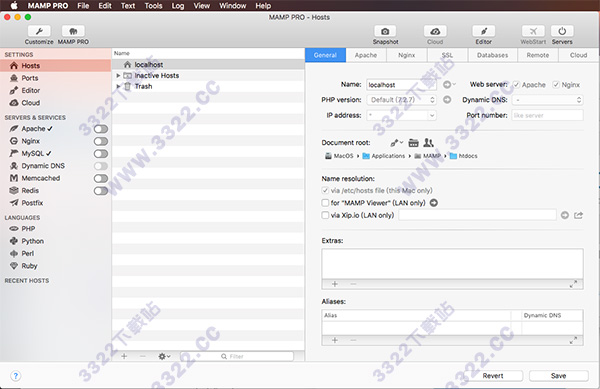This screenshot has width=600, height=389.
Task: Open WebStart toolbar icon
Action: pos(533,31)
